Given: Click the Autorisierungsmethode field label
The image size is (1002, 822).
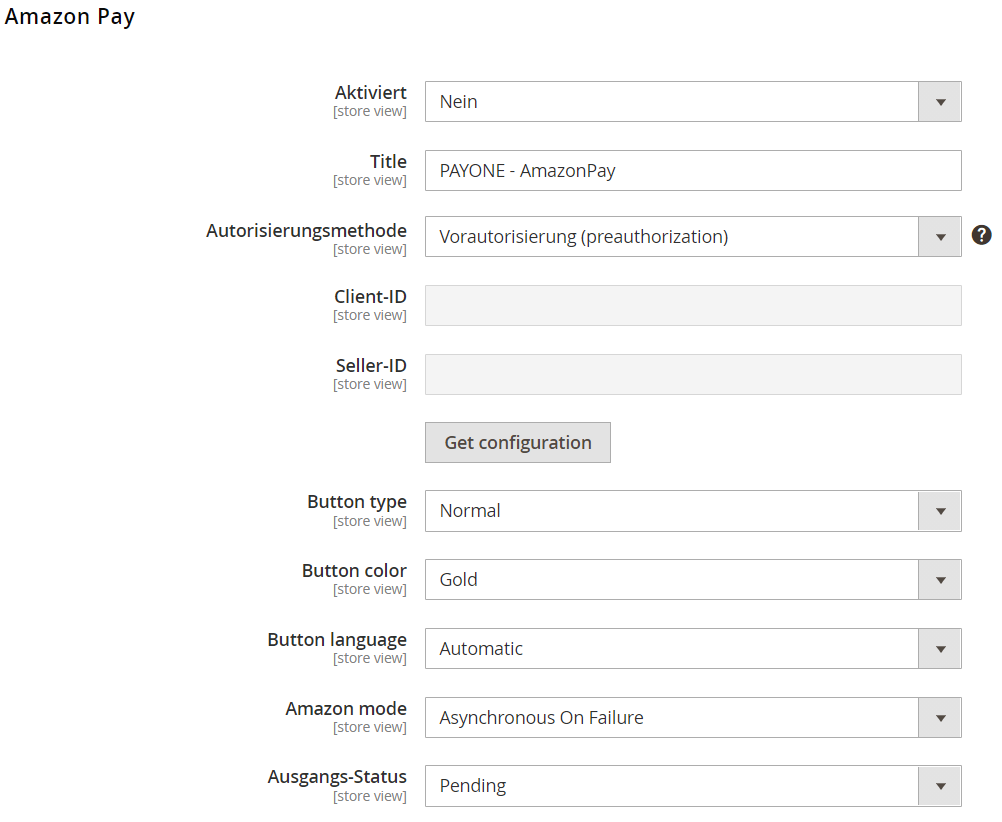Looking at the screenshot, I should [x=306, y=231].
